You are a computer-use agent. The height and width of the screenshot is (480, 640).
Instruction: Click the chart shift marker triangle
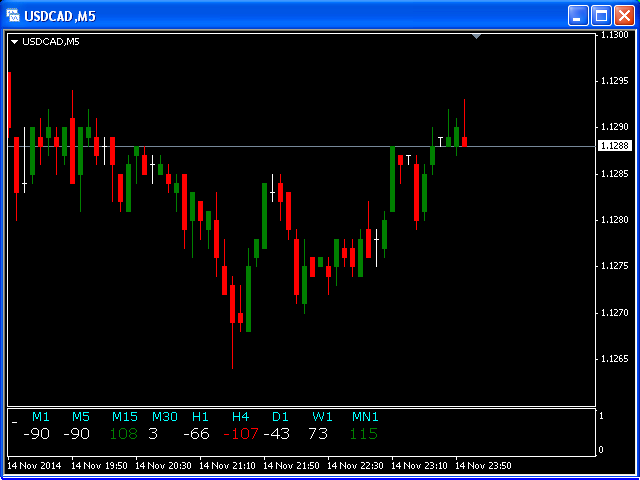tap(477, 36)
